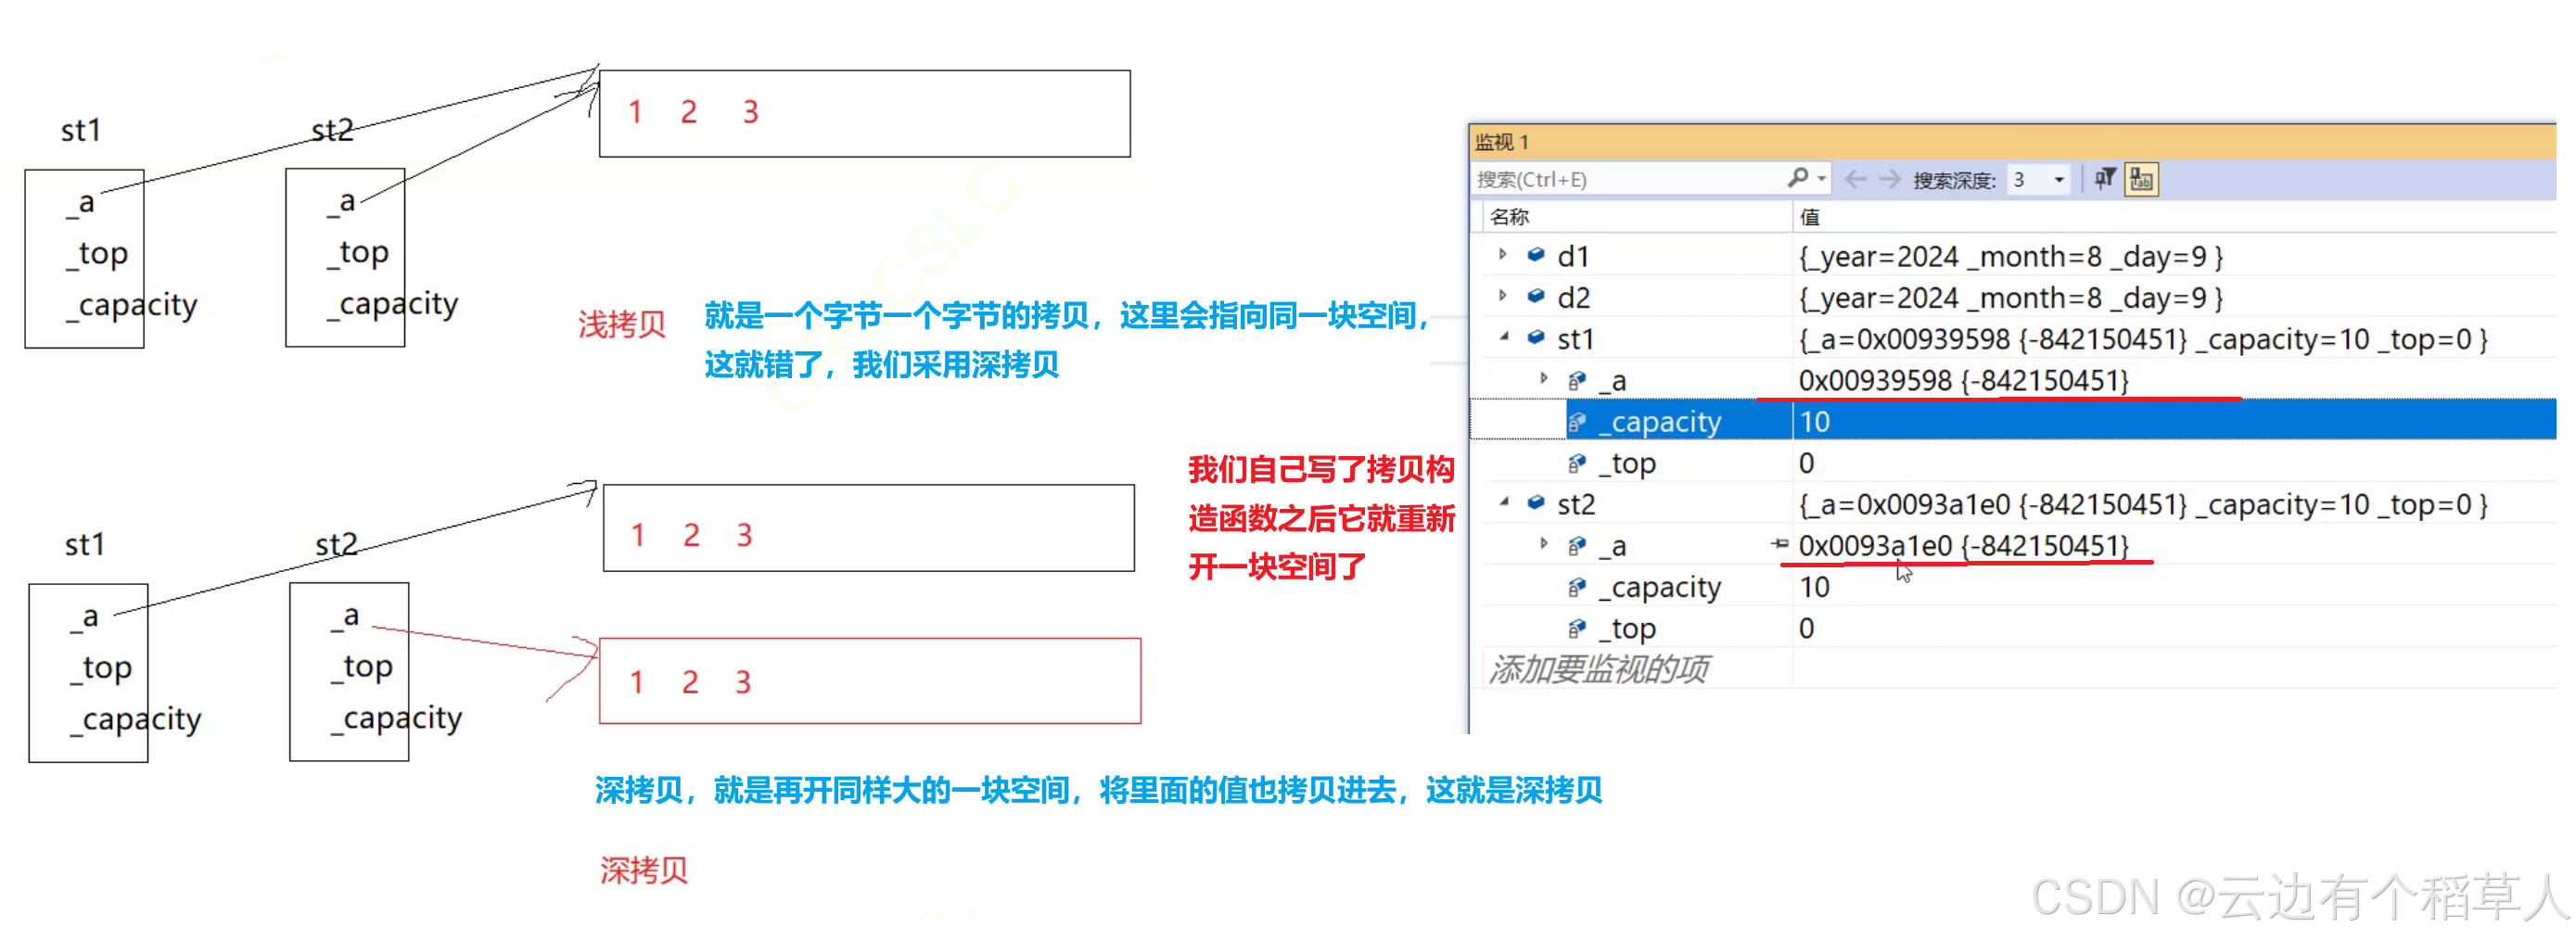The width and height of the screenshot is (2576, 940).
Task: Click the blue object icon beside d2
Action: [x=1536, y=296]
